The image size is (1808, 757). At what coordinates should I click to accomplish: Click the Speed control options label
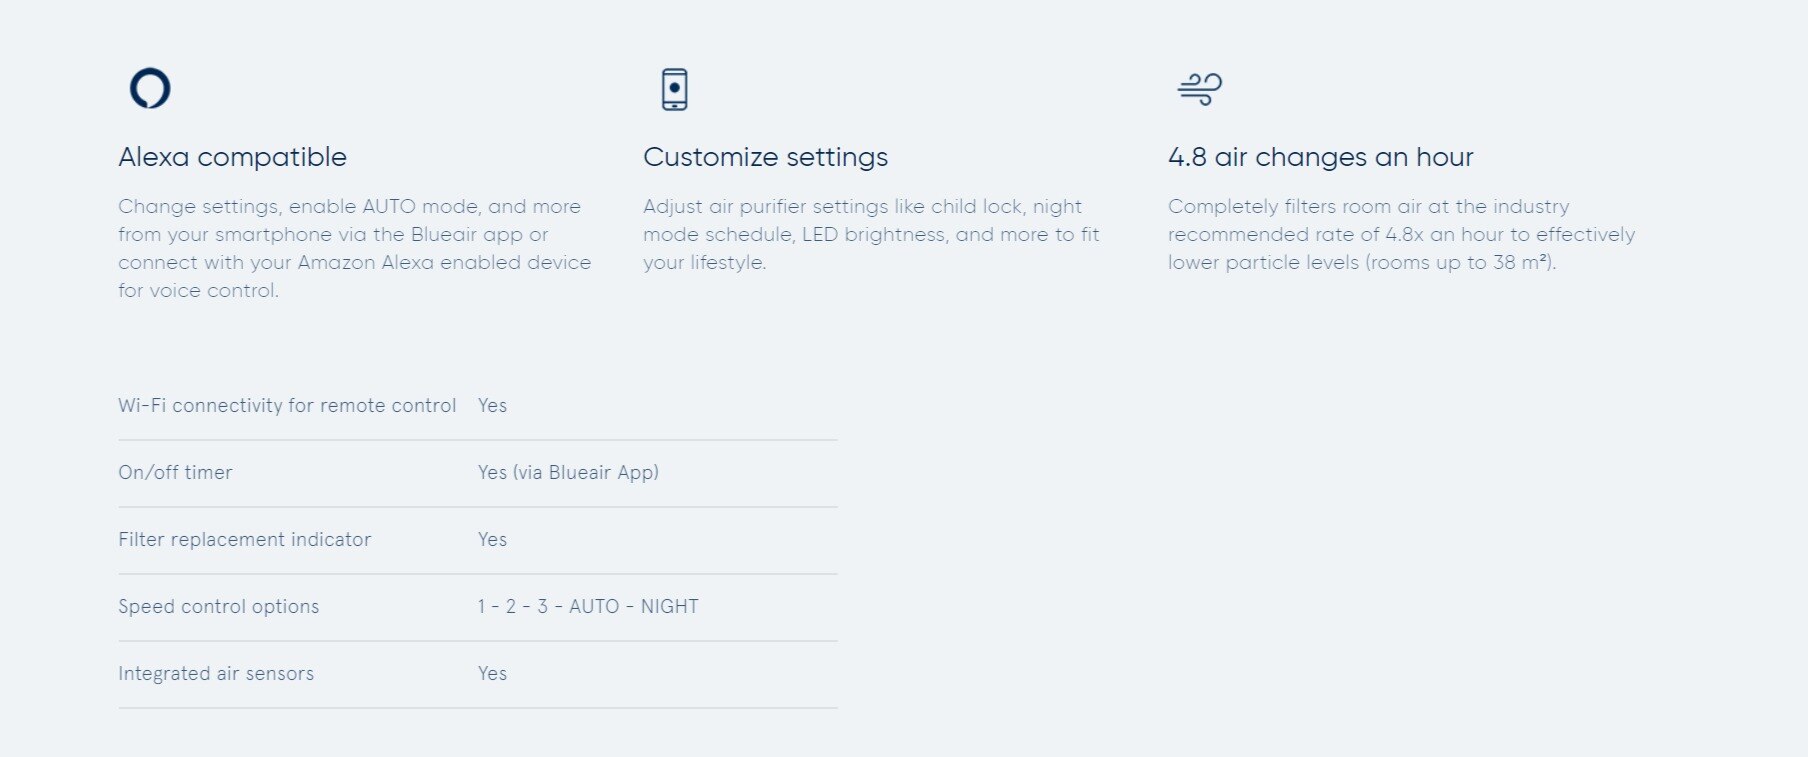218,606
